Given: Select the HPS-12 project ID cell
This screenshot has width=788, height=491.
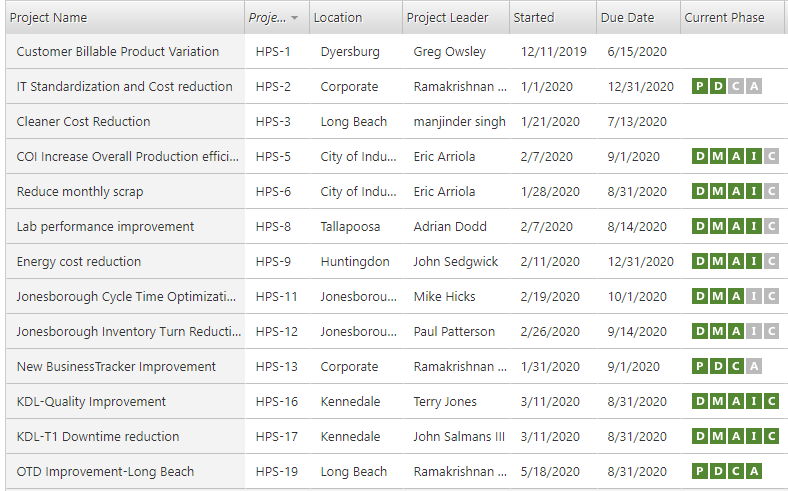Looking at the screenshot, I should [x=276, y=331].
